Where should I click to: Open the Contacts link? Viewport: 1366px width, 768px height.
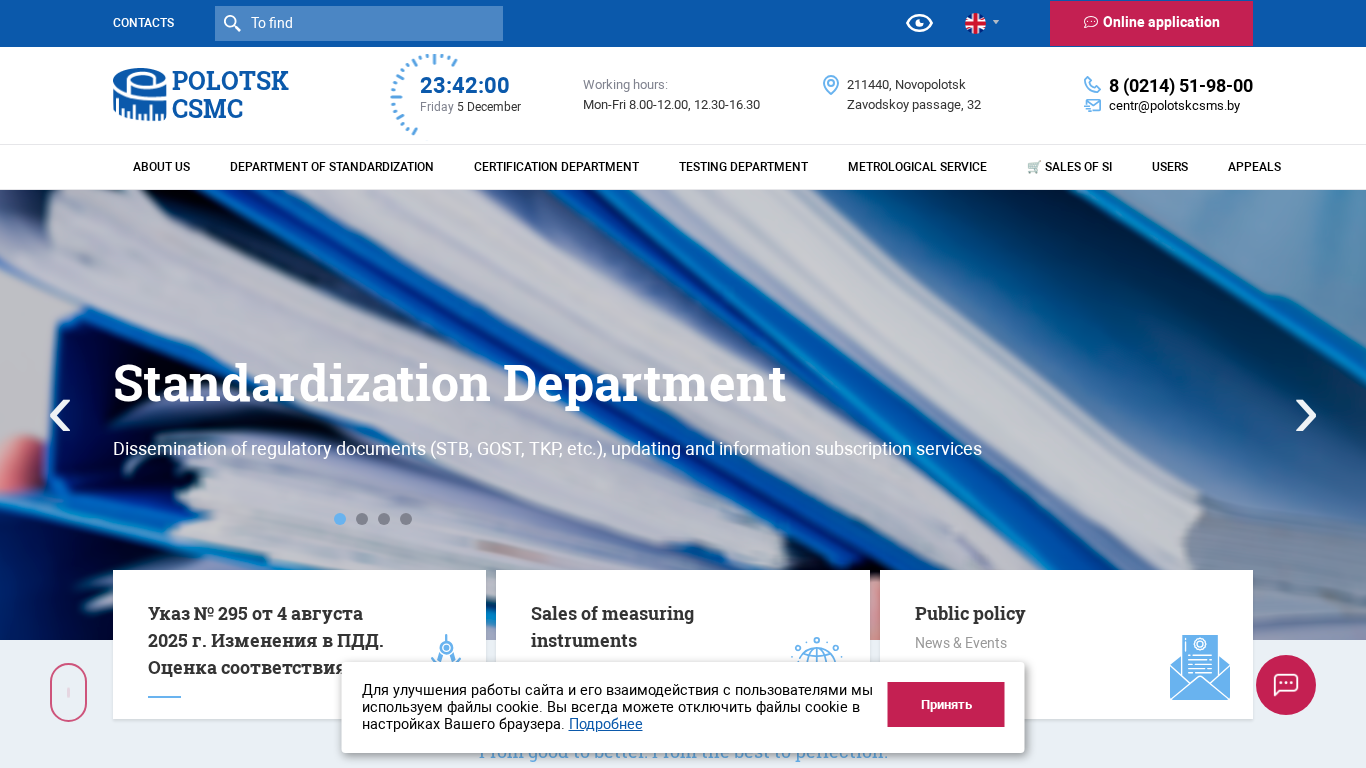click(143, 23)
